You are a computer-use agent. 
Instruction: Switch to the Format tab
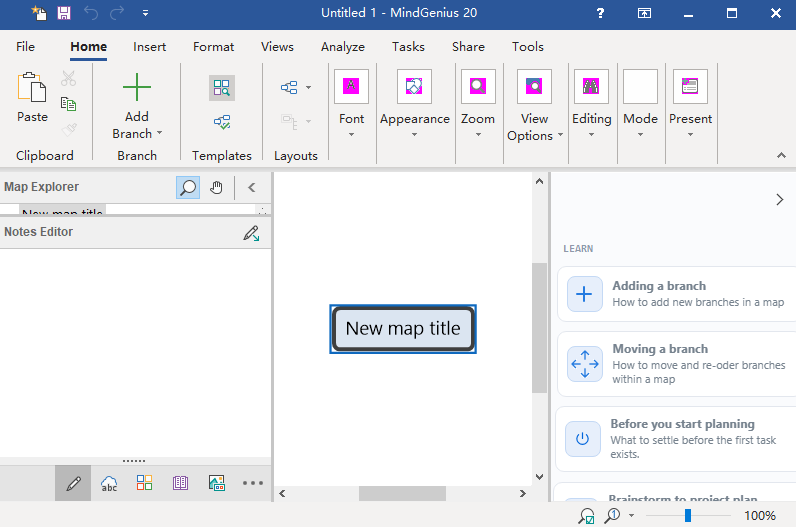click(x=213, y=47)
